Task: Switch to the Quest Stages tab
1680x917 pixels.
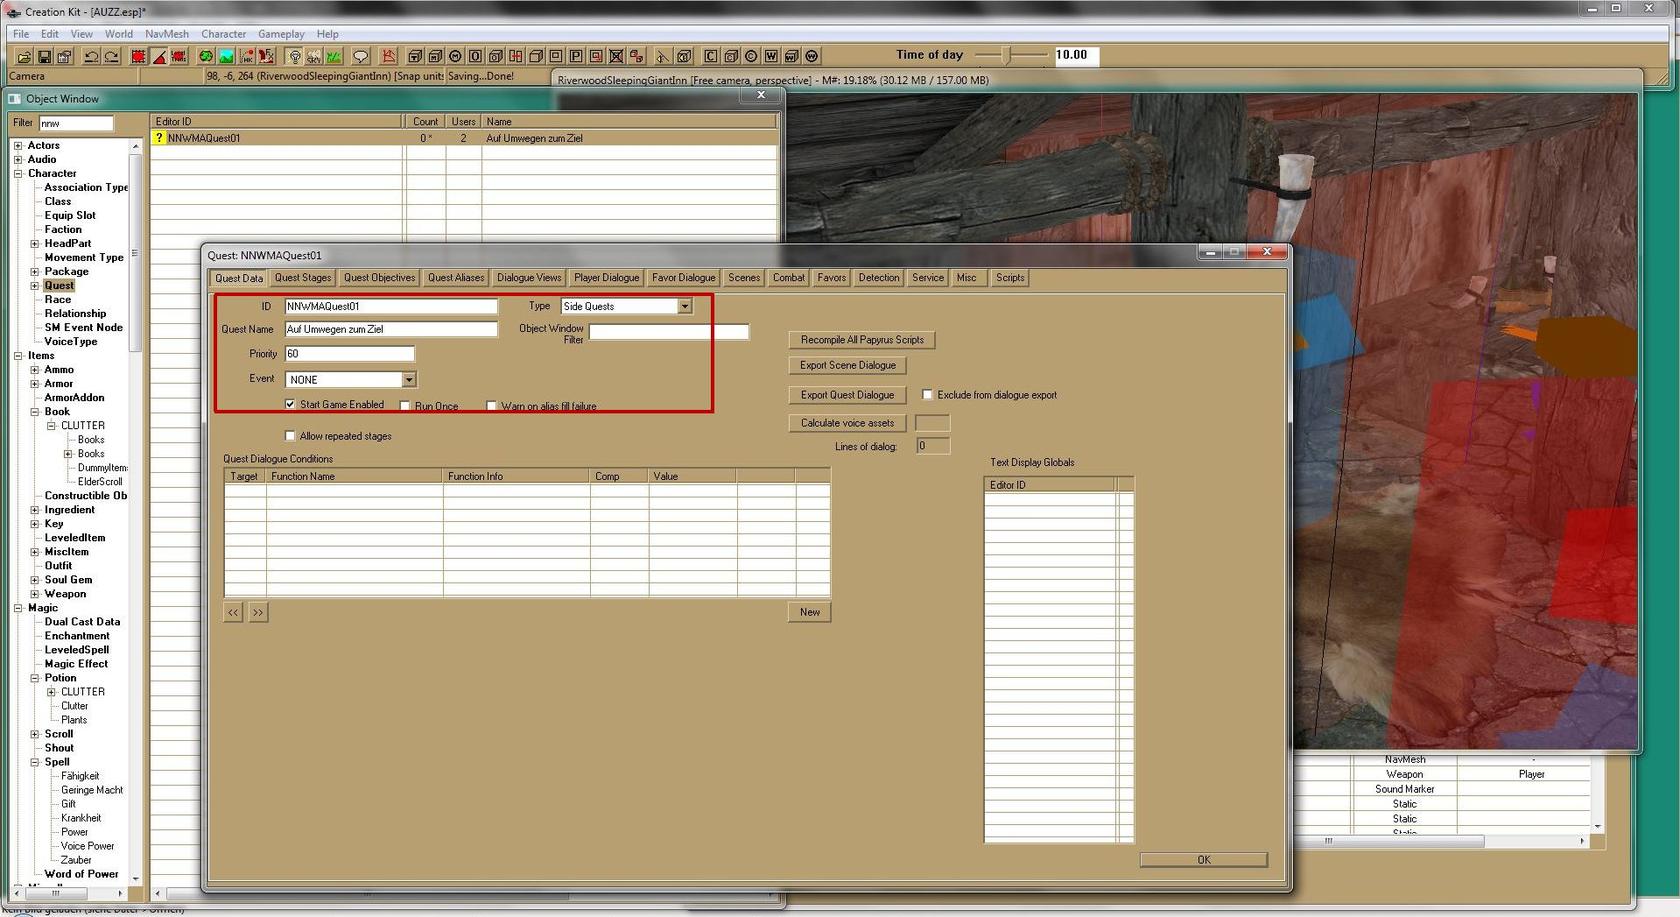Action: tap(302, 278)
